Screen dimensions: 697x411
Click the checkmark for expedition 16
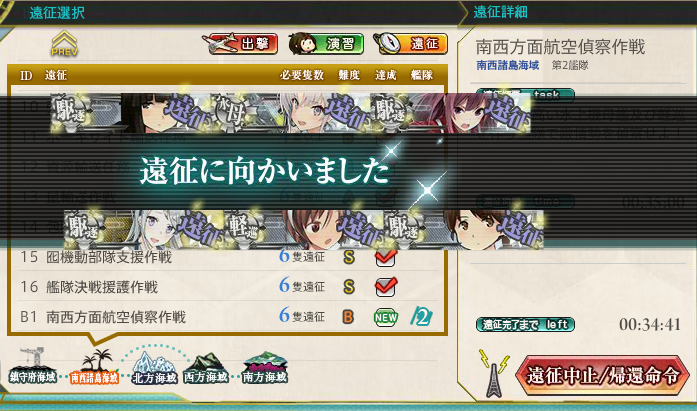(385, 287)
